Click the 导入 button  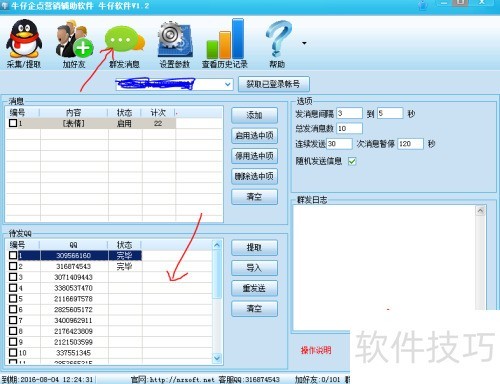pyautogui.click(x=254, y=268)
